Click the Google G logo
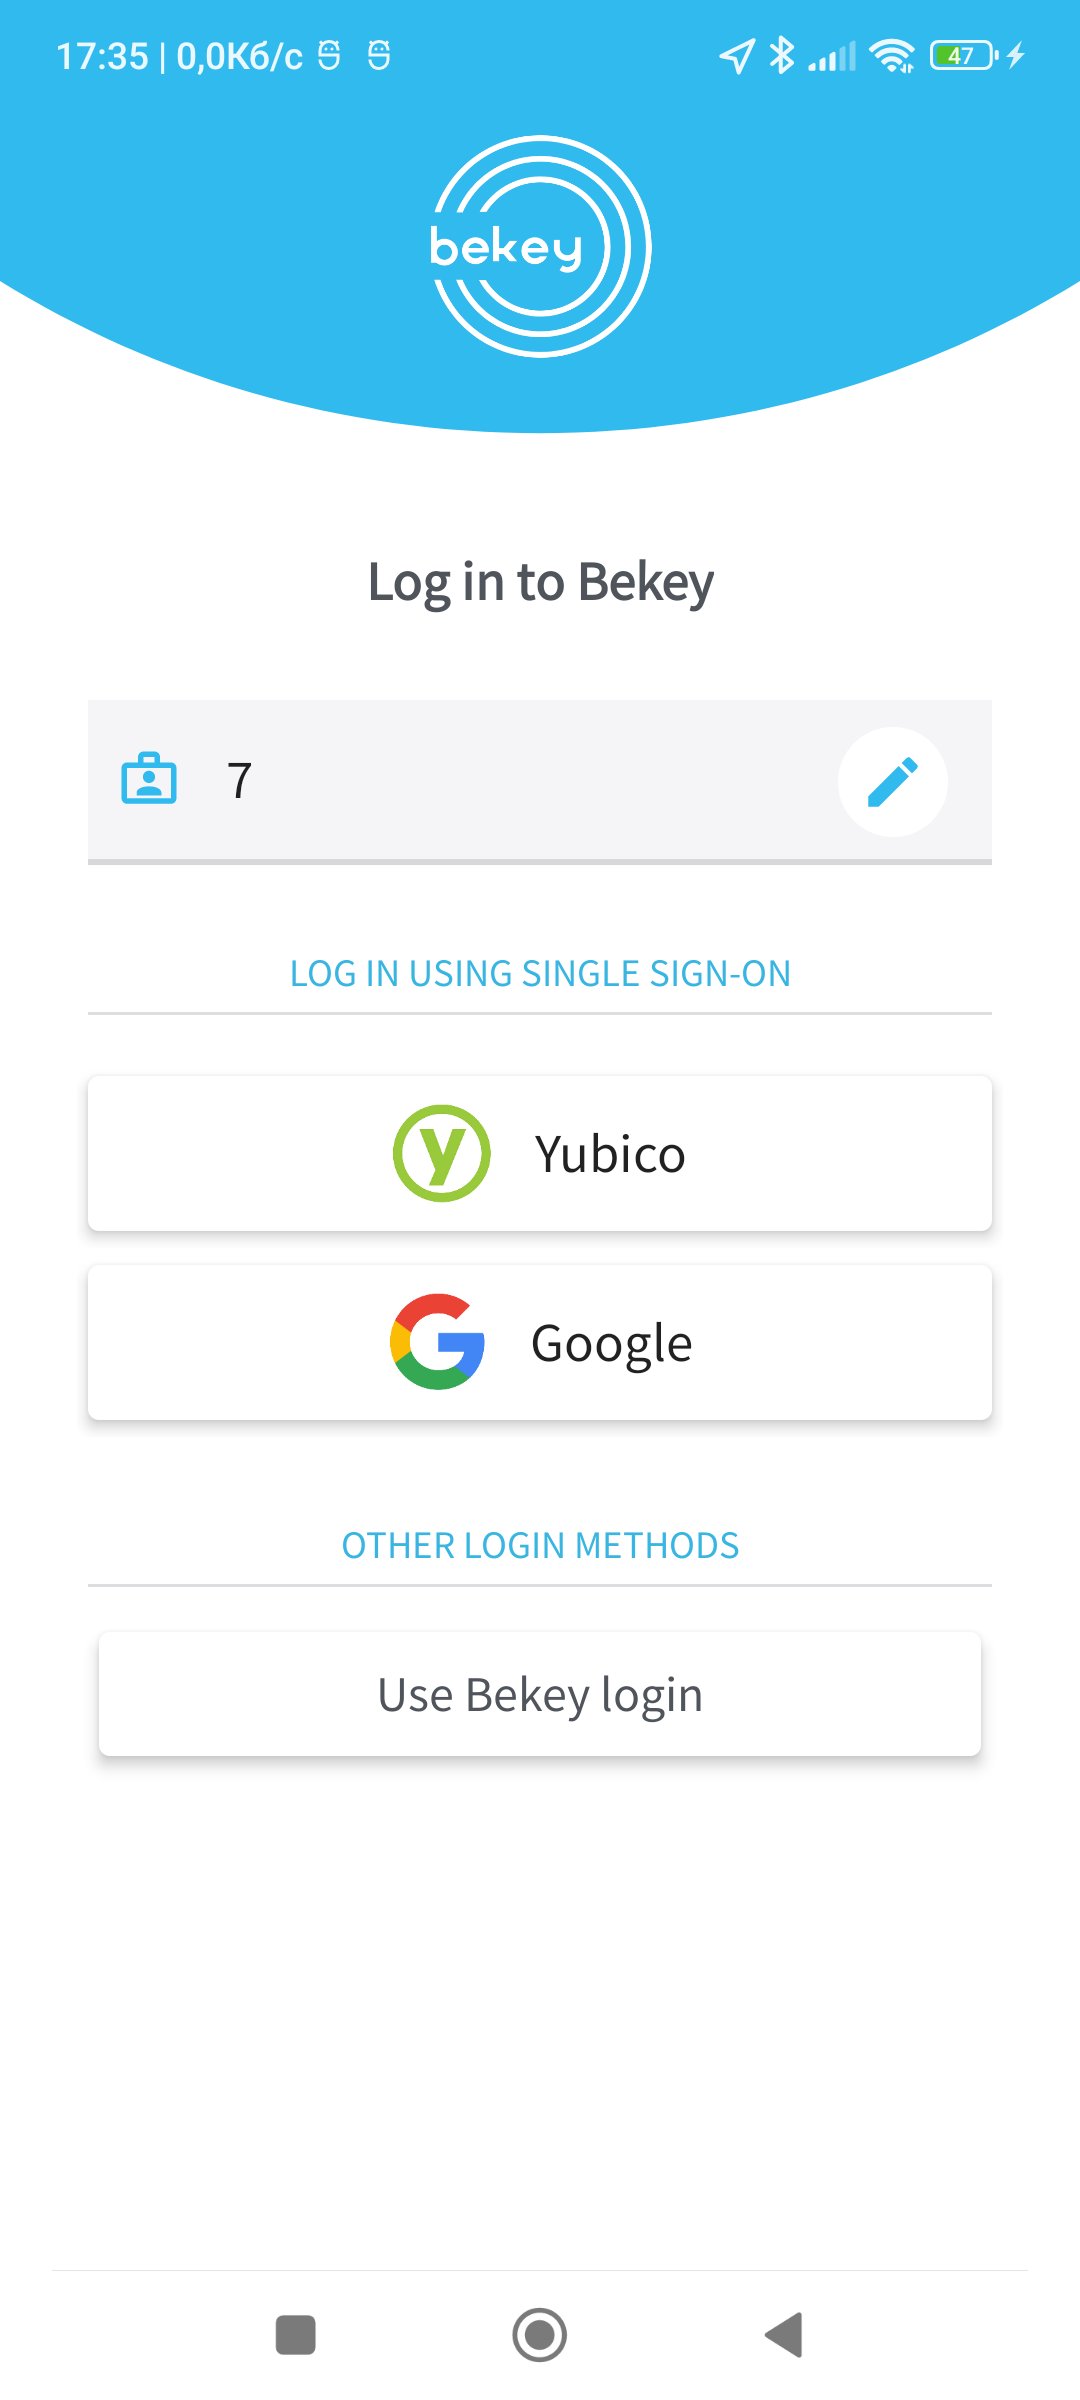 coord(438,1342)
